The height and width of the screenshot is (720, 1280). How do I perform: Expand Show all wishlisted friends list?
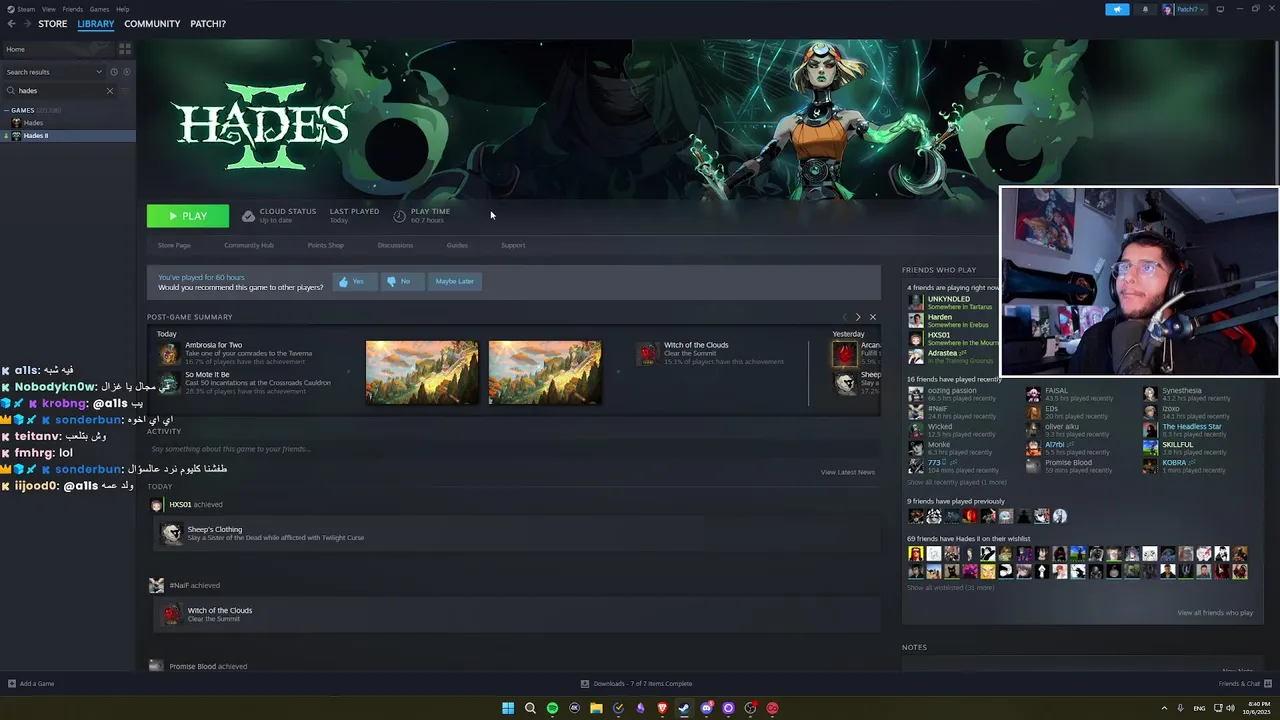click(x=950, y=588)
